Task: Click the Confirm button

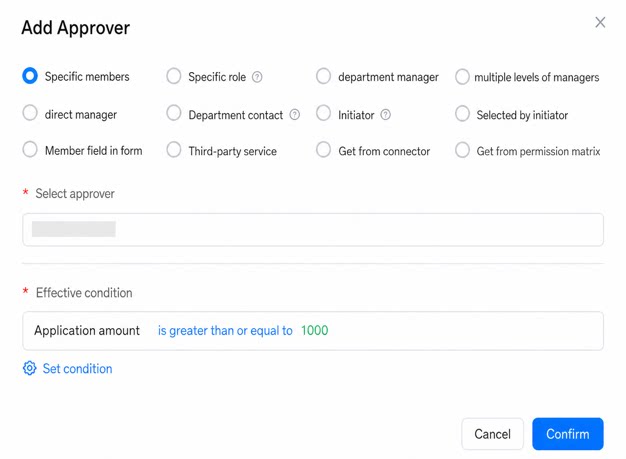Action: click(x=568, y=434)
